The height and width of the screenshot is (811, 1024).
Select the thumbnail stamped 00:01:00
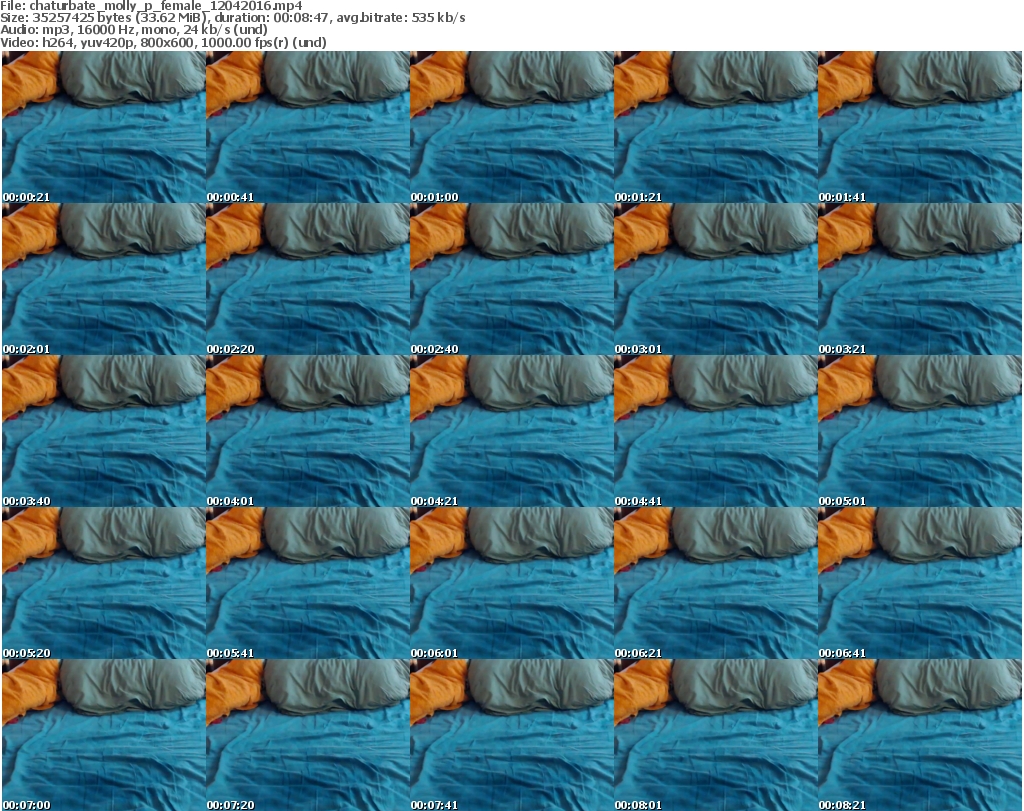[x=511, y=127]
